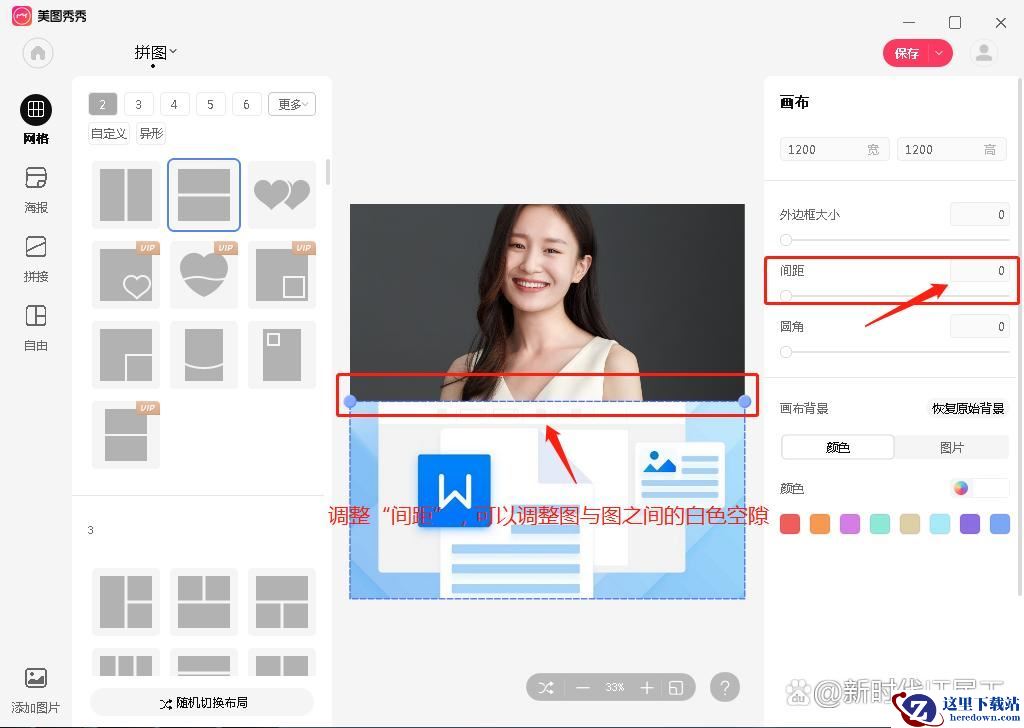
Task: Pick three-image layout with wide top tile
Action: click(x=282, y=601)
